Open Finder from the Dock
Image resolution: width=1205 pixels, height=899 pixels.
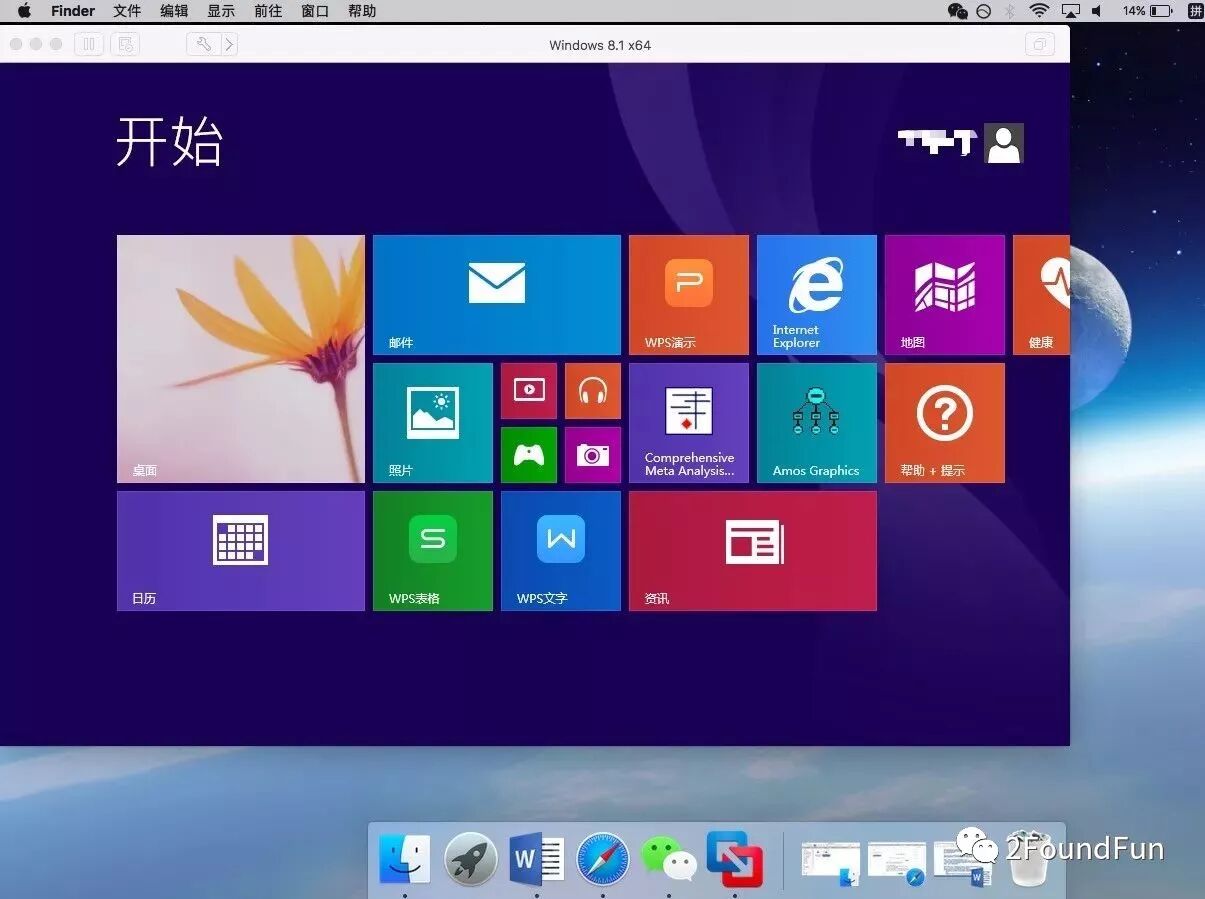coord(405,859)
